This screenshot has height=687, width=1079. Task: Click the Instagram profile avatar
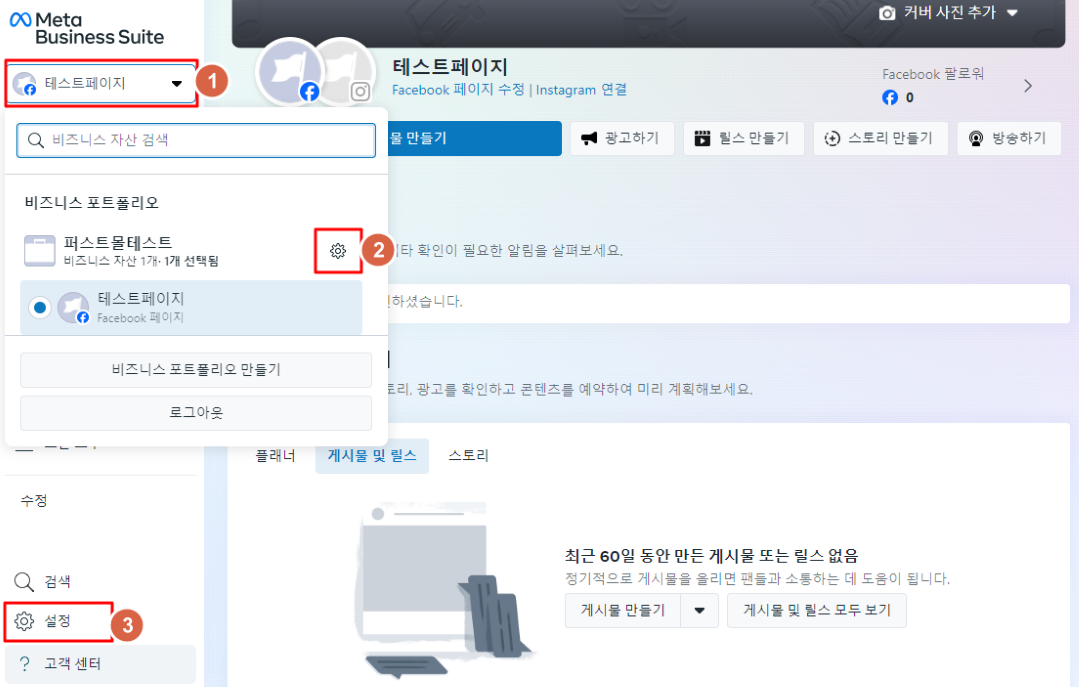pos(350,72)
